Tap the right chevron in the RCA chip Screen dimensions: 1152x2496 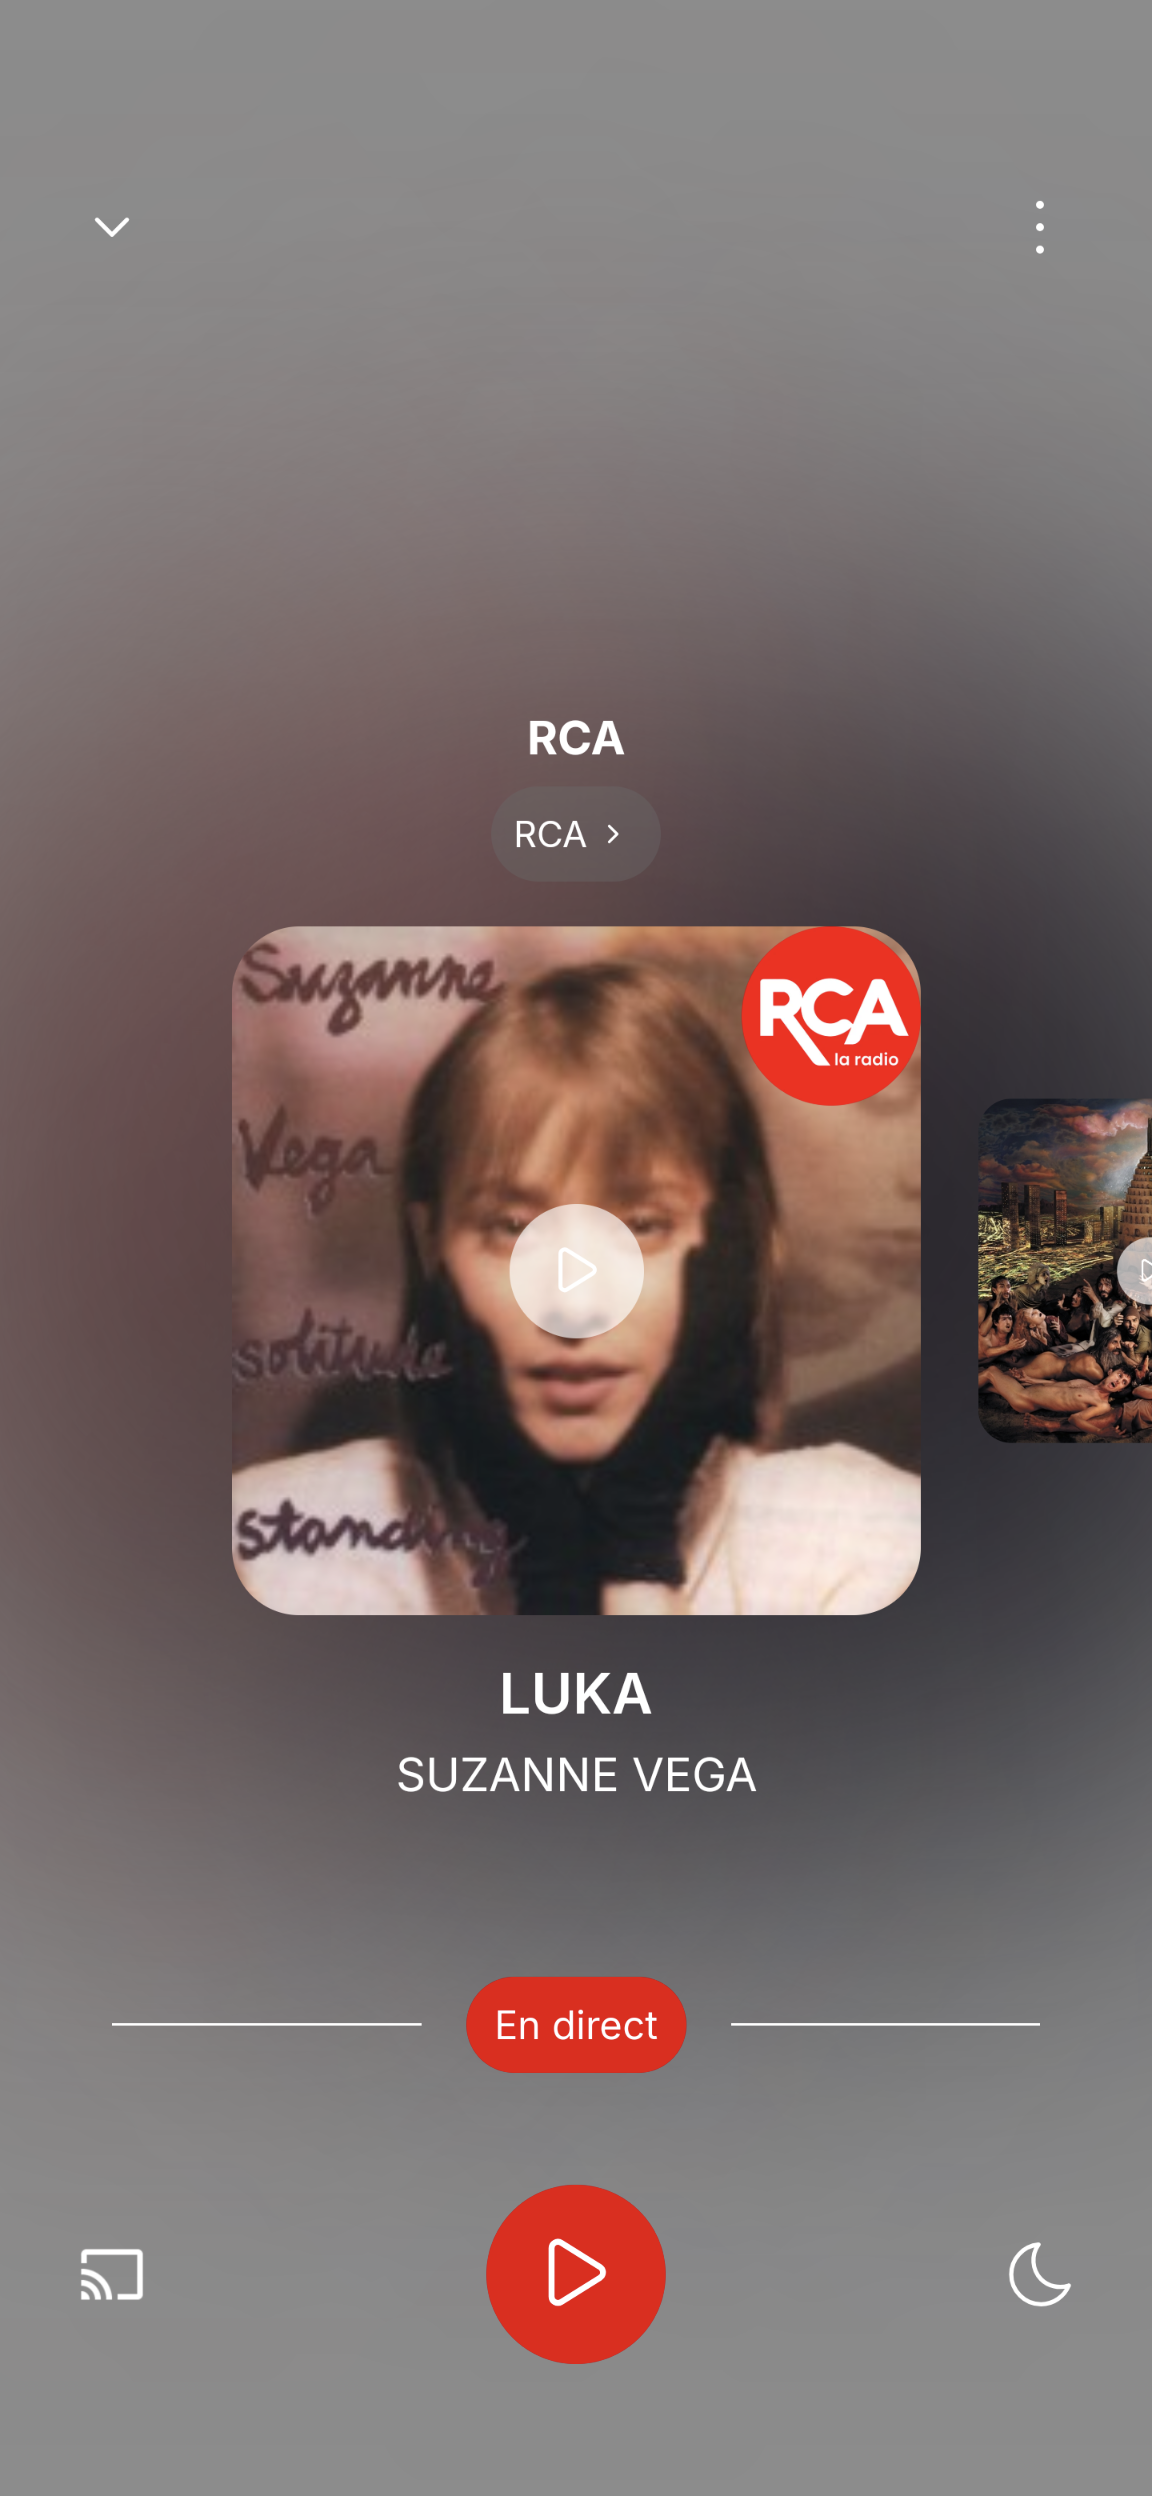(613, 834)
